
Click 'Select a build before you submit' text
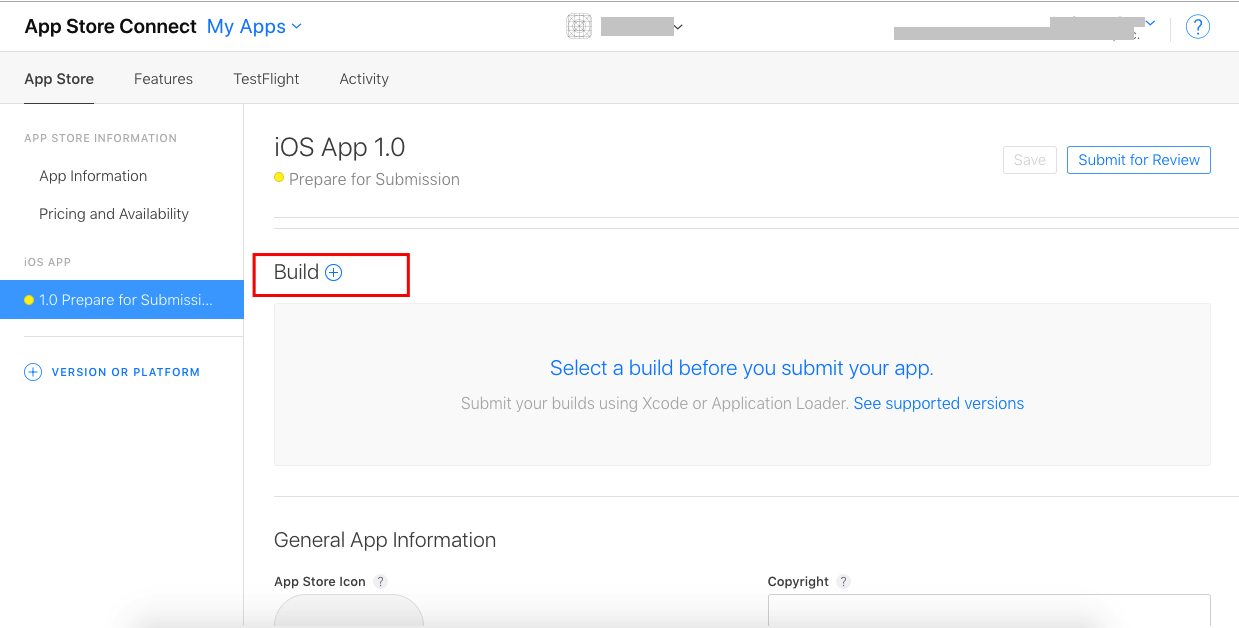742,368
